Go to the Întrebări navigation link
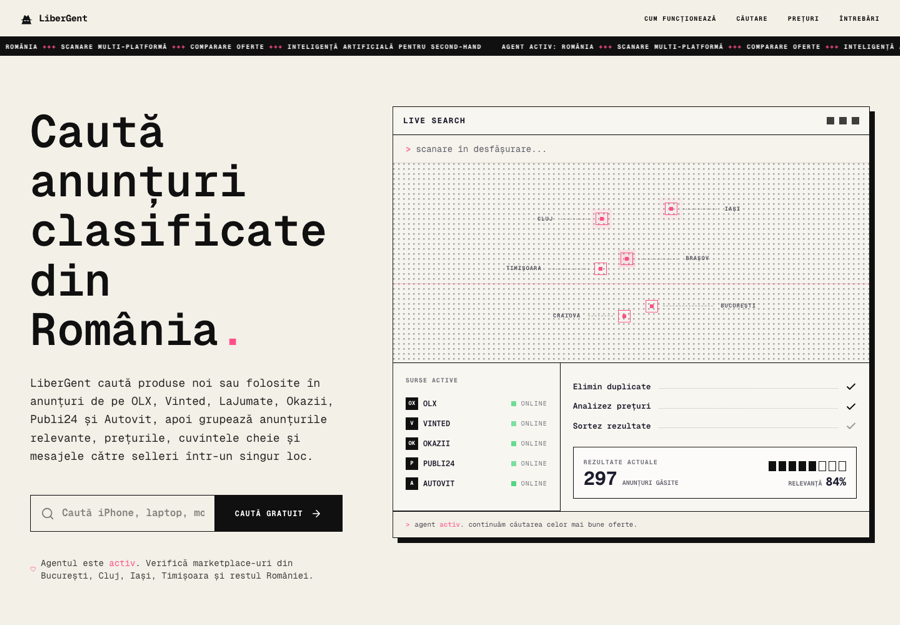 (x=859, y=19)
